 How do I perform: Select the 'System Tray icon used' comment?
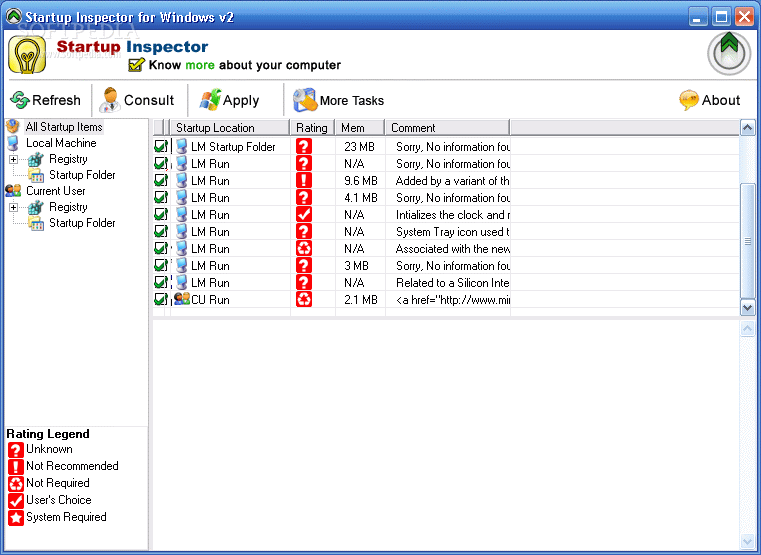tap(448, 232)
